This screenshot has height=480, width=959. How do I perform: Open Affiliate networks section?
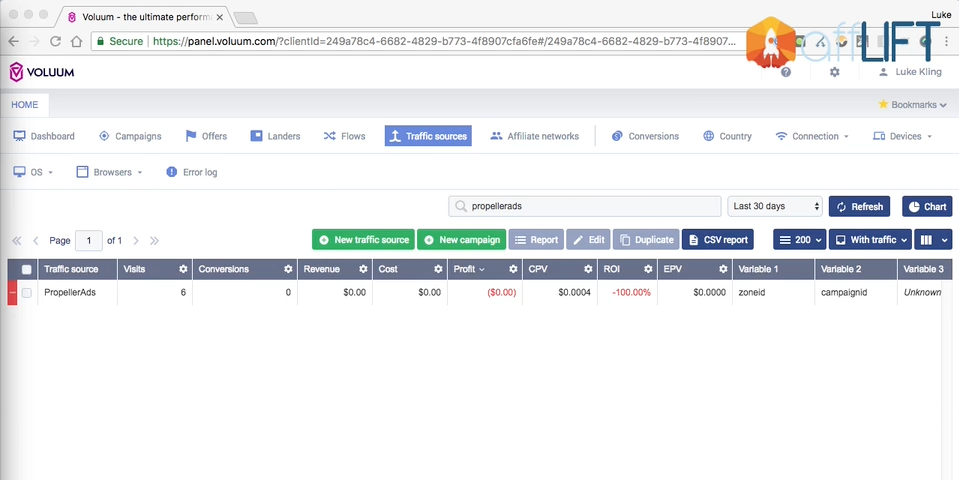click(x=535, y=136)
